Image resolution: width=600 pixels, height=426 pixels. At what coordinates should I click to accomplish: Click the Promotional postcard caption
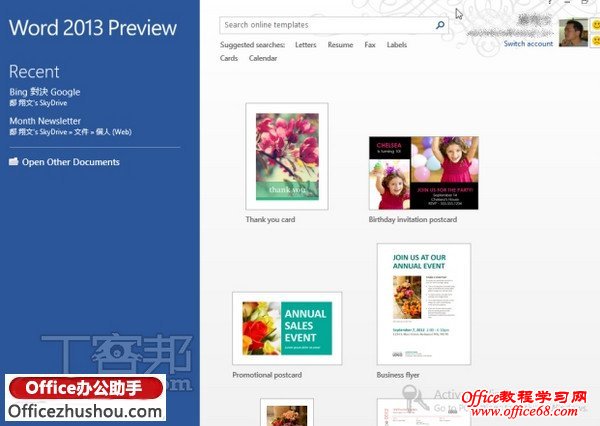pyautogui.click(x=267, y=375)
